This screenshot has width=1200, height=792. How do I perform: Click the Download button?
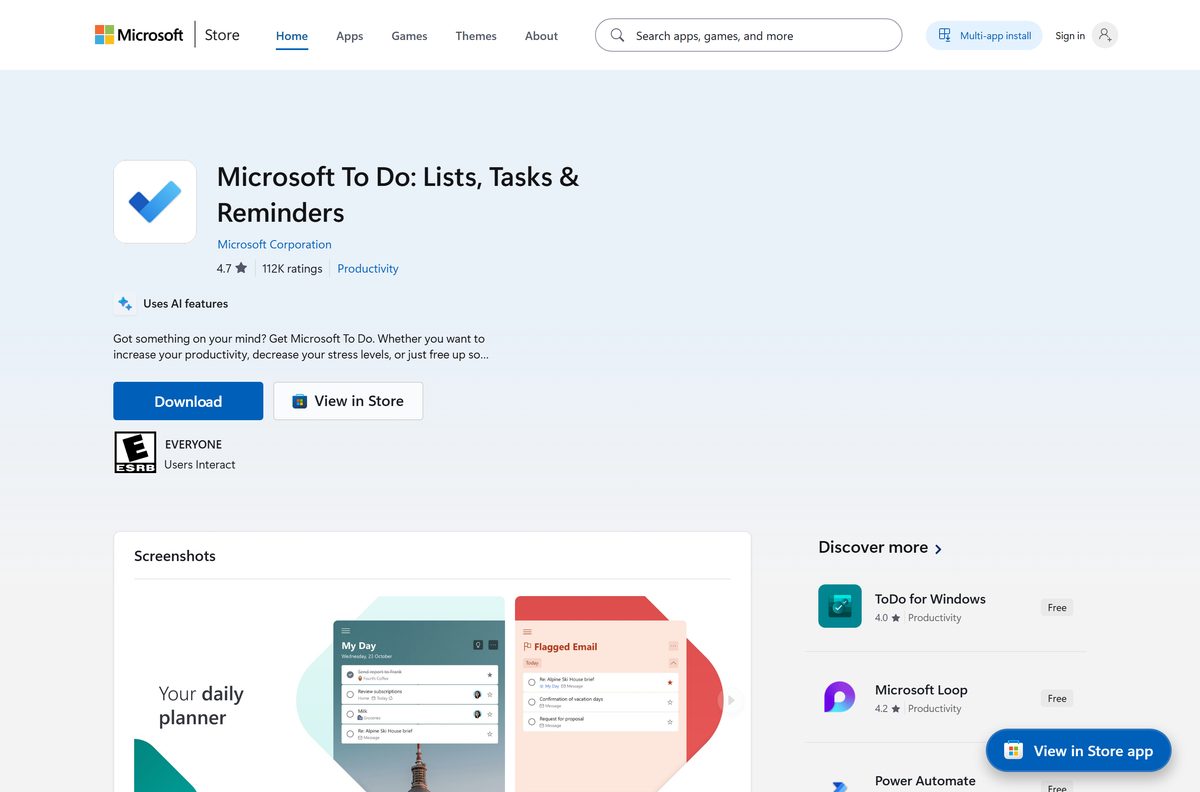pos(188,401)
